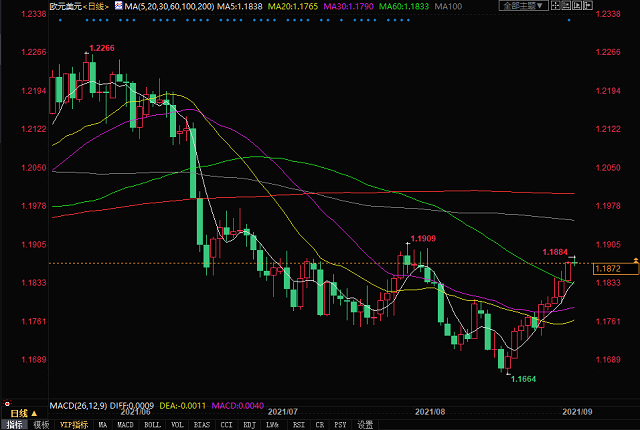640x430 pixels.
Task: Switch to the 指标 tab
Action: click(14, 424)
